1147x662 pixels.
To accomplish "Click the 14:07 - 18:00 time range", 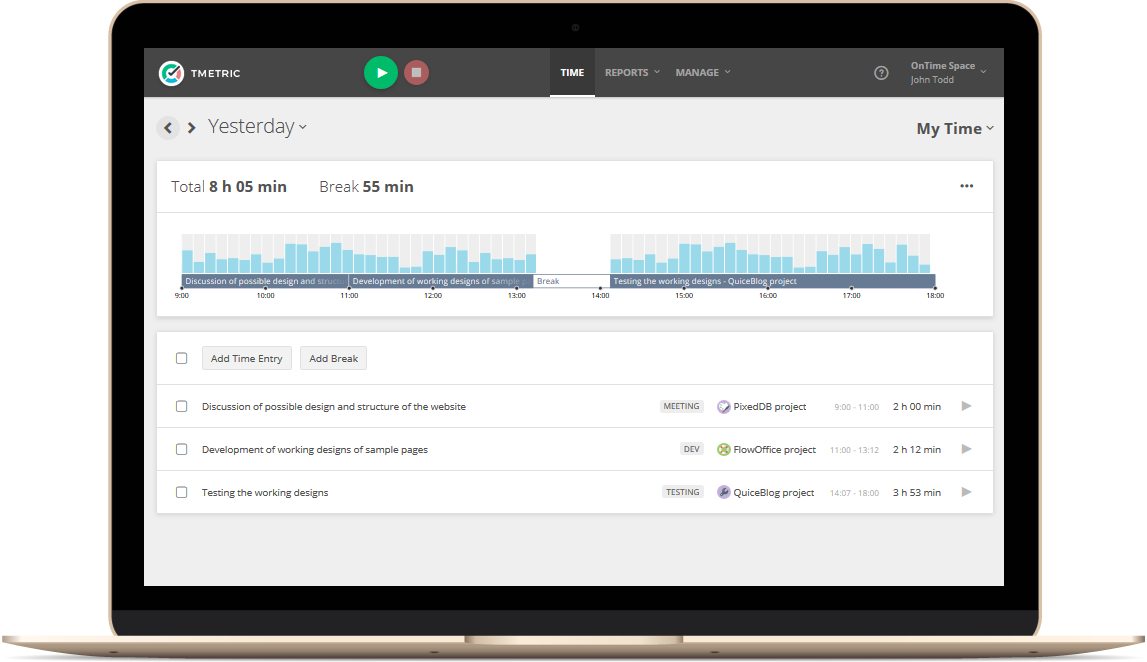I will (854, 494).
